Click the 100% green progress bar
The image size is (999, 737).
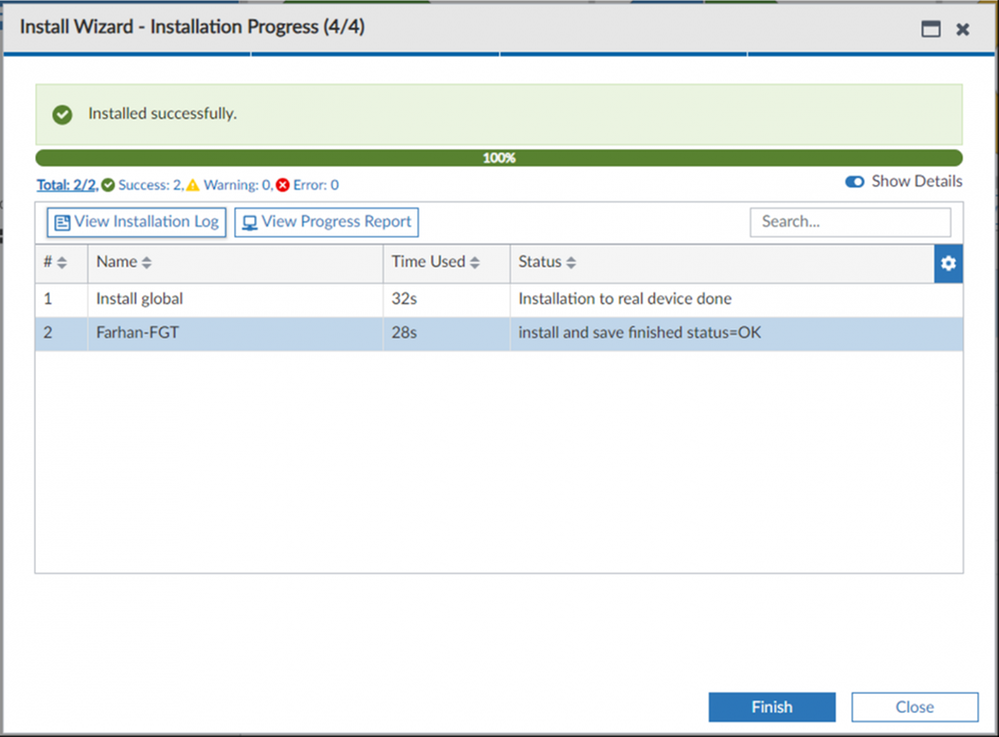[499, 158]
